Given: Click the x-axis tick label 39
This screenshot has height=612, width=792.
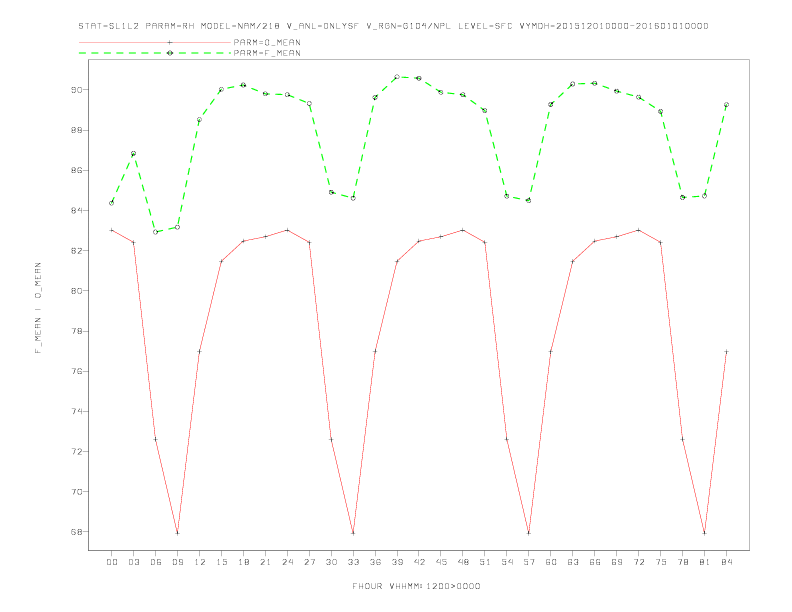Looking at the screenshot, I should point(397,562).
